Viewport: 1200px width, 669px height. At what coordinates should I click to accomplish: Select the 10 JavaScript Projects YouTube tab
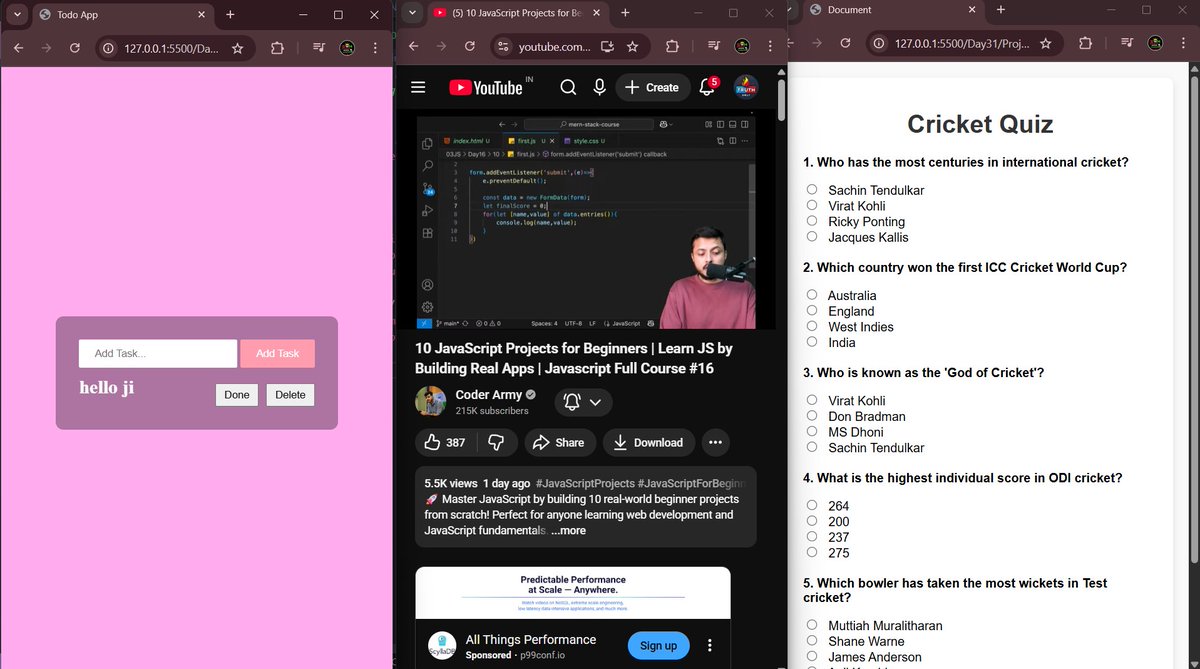click(517, 13)
